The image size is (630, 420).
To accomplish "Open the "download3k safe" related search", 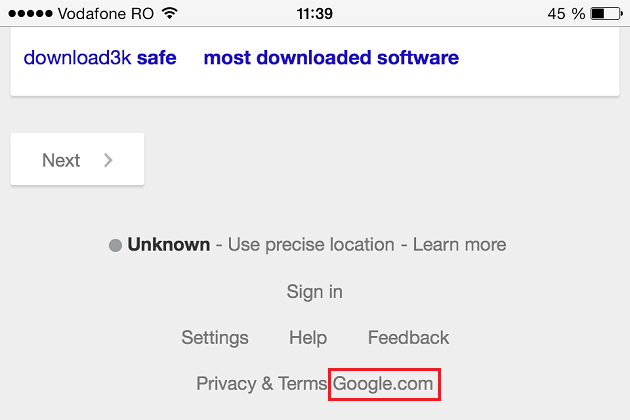I will (x=100, y=58).
